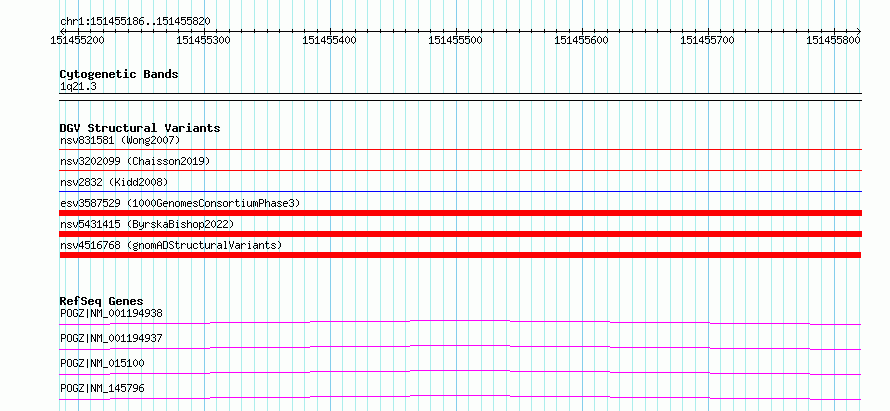This screenshot has width=890, height=411.
Task: Click the thin red line under nsv3202099
Action: point(460,170)
